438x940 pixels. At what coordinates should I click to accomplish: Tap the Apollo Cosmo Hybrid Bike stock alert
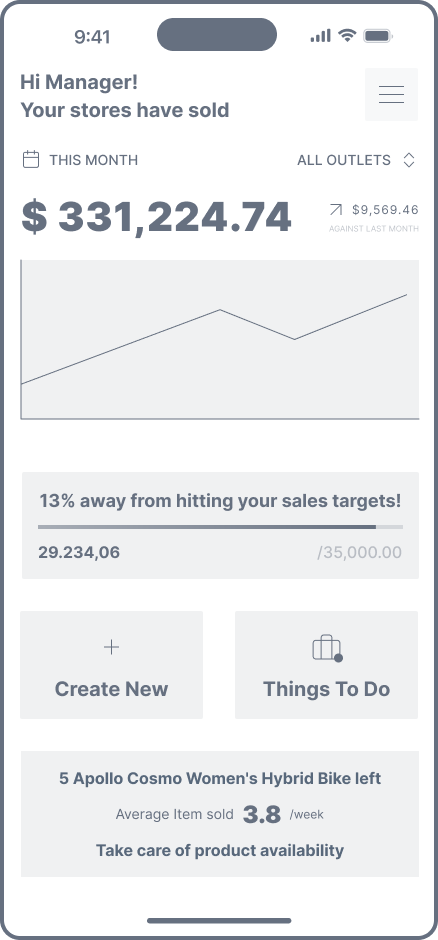click(x=220, y=814)
